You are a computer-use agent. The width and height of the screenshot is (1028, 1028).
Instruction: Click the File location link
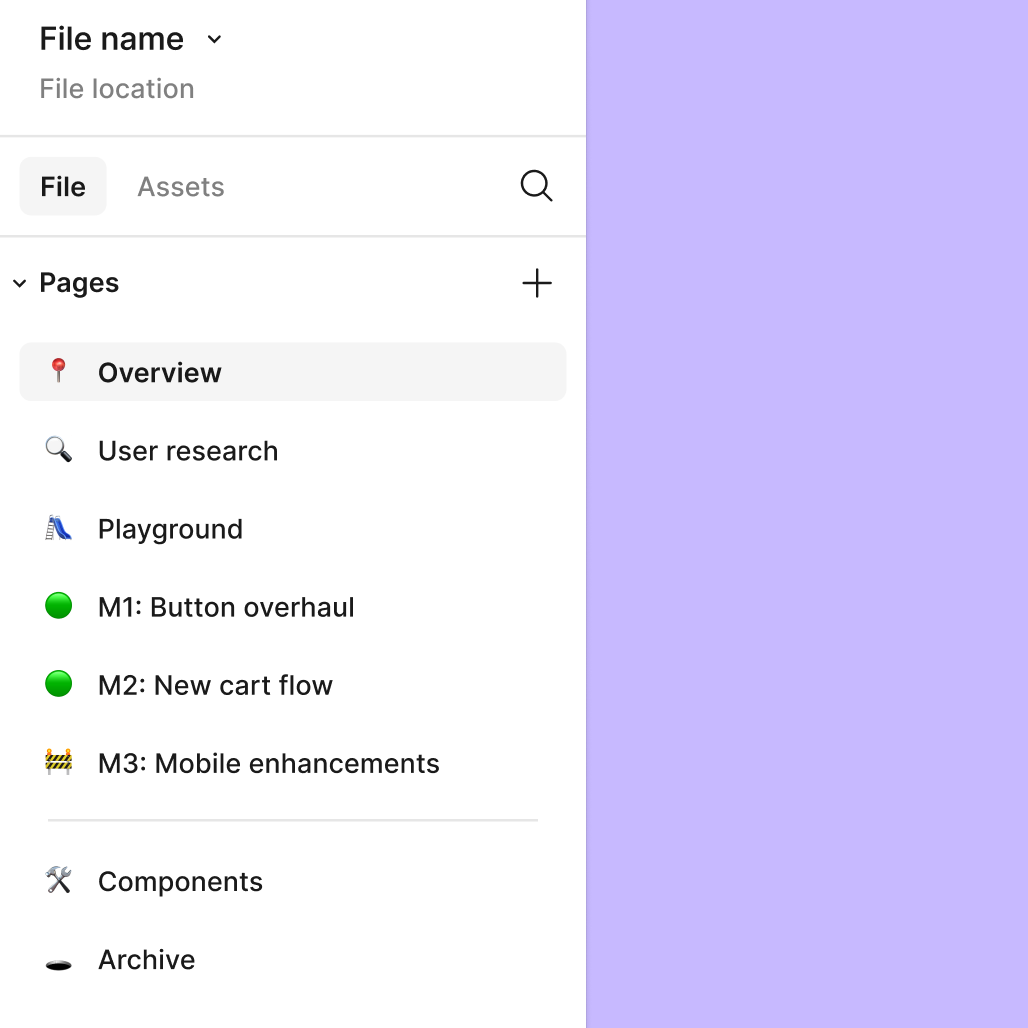coord(116,89)
